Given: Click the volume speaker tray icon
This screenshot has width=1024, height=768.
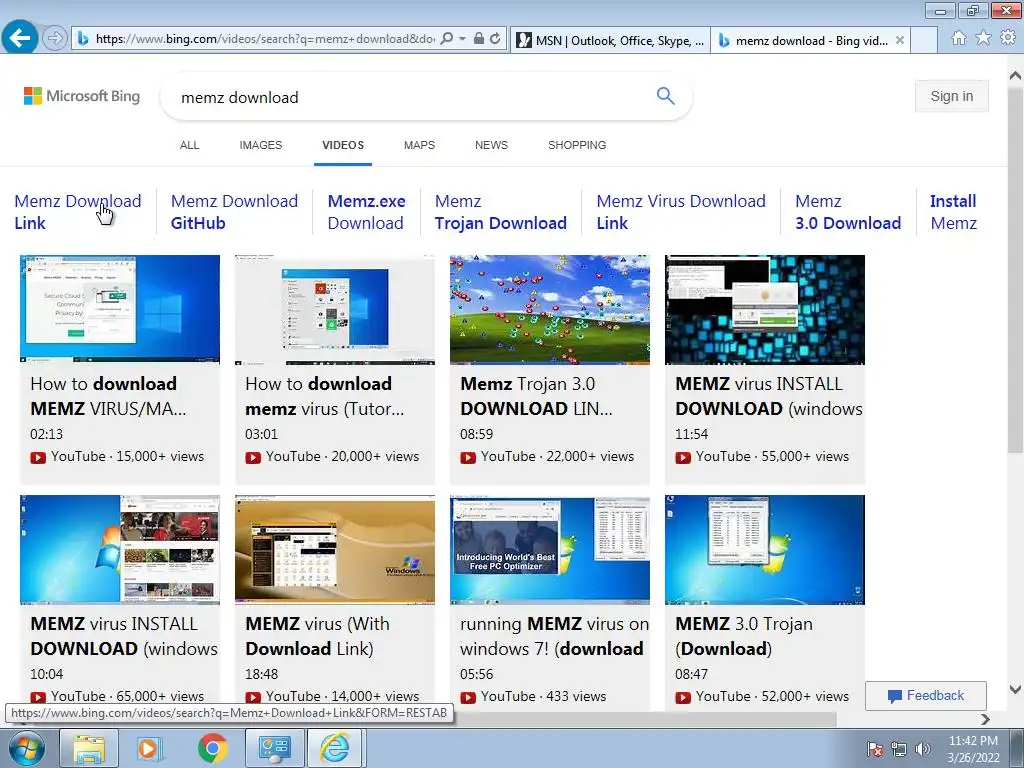Looking at the screenshot, I should click(923, 749).
